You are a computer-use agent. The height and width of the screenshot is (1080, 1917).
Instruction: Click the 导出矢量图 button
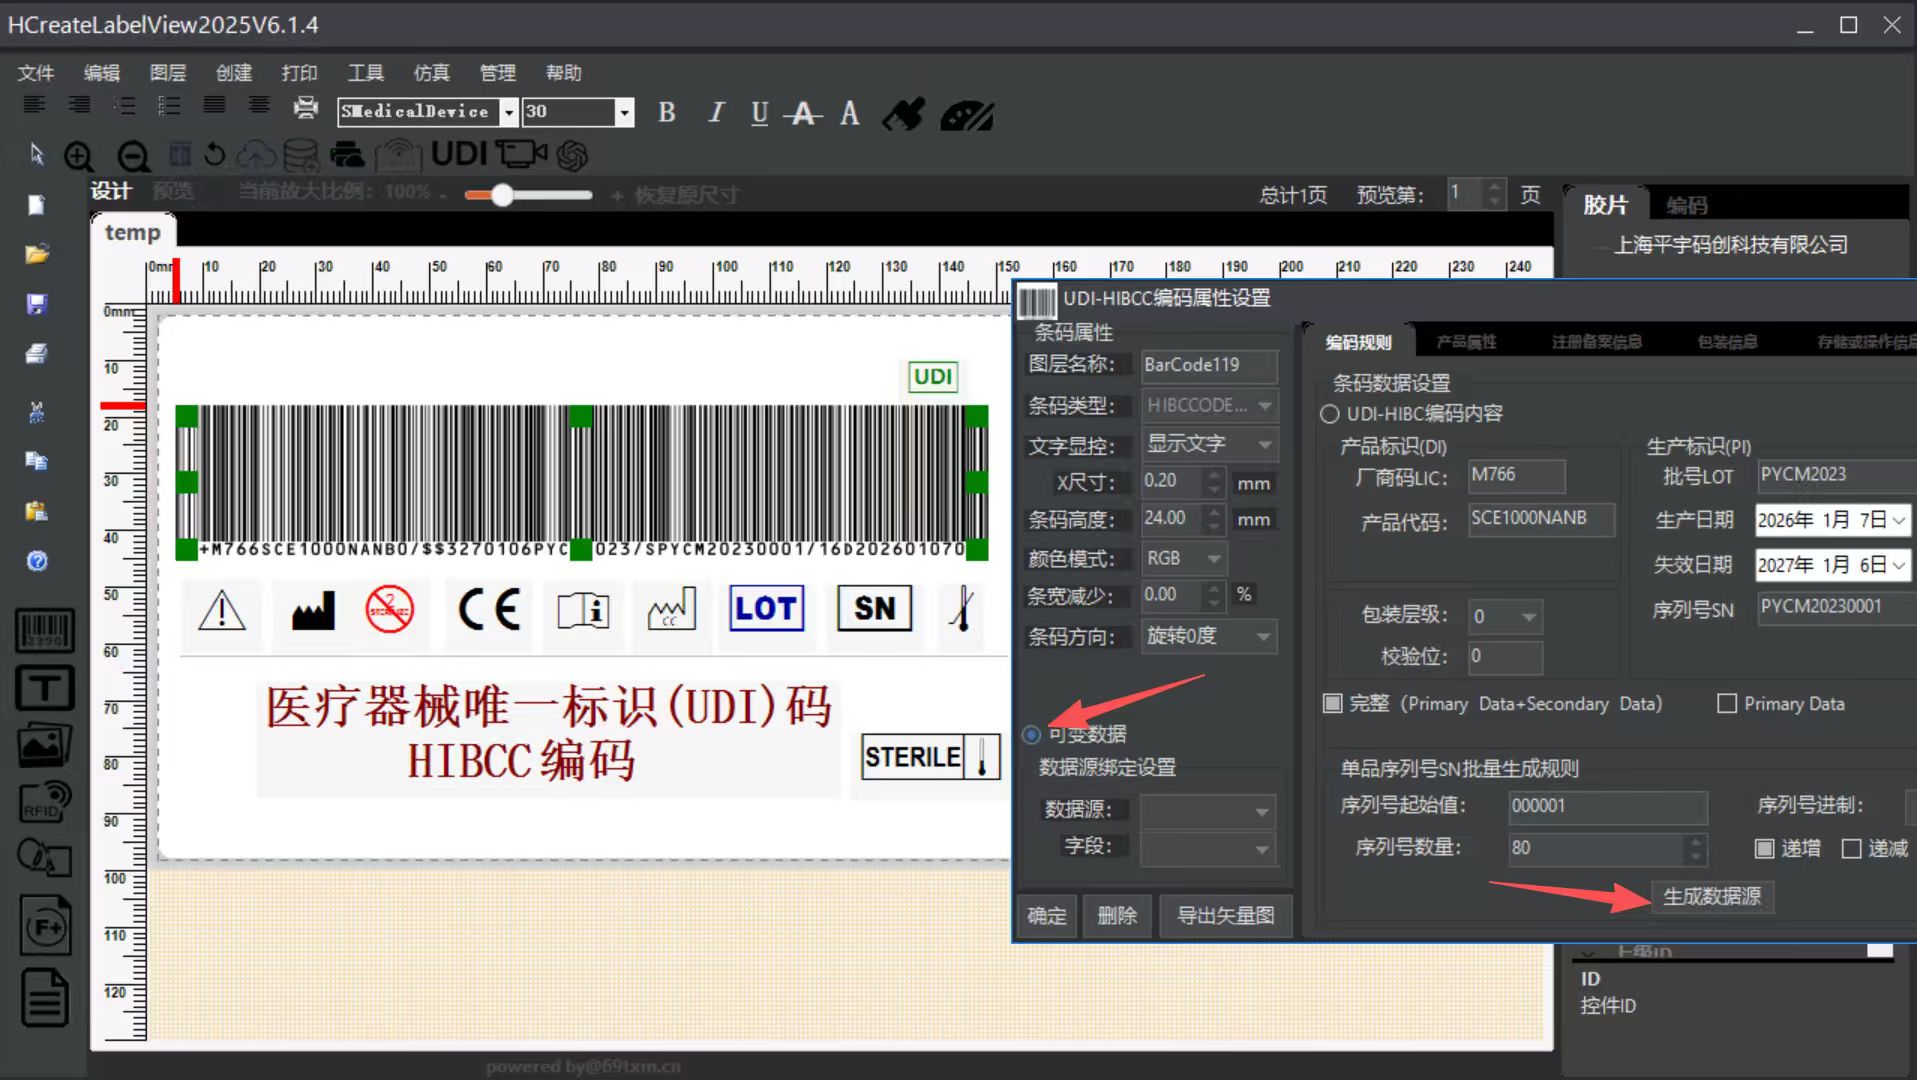point(1226,916)
